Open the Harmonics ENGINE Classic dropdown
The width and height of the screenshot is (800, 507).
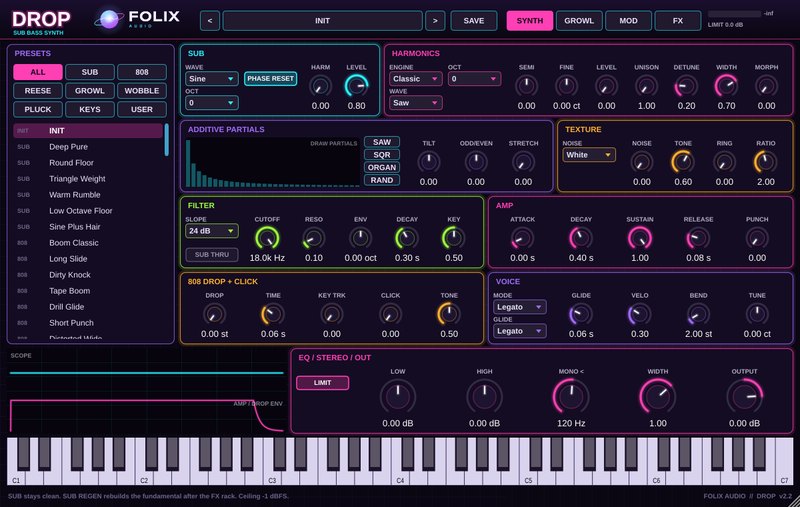point(415,79)
